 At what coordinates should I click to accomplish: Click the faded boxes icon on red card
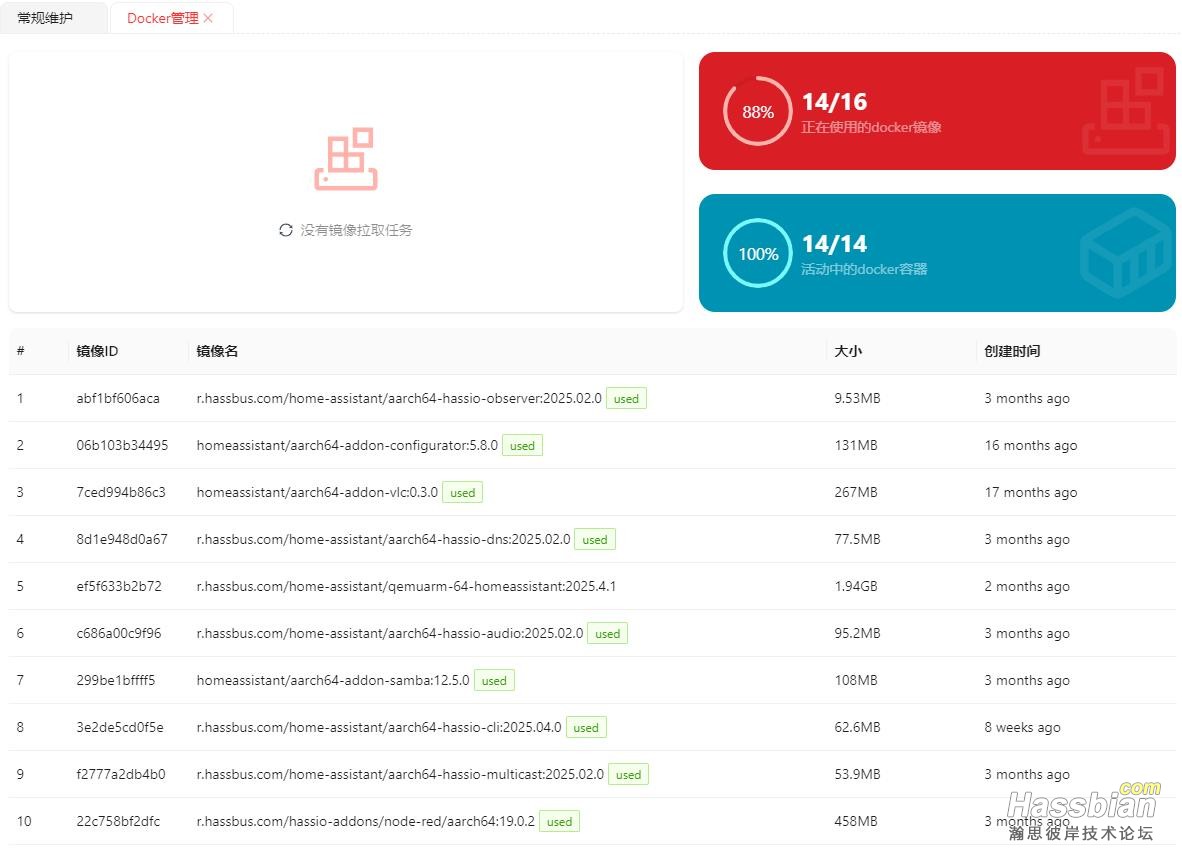point(1126,111)
